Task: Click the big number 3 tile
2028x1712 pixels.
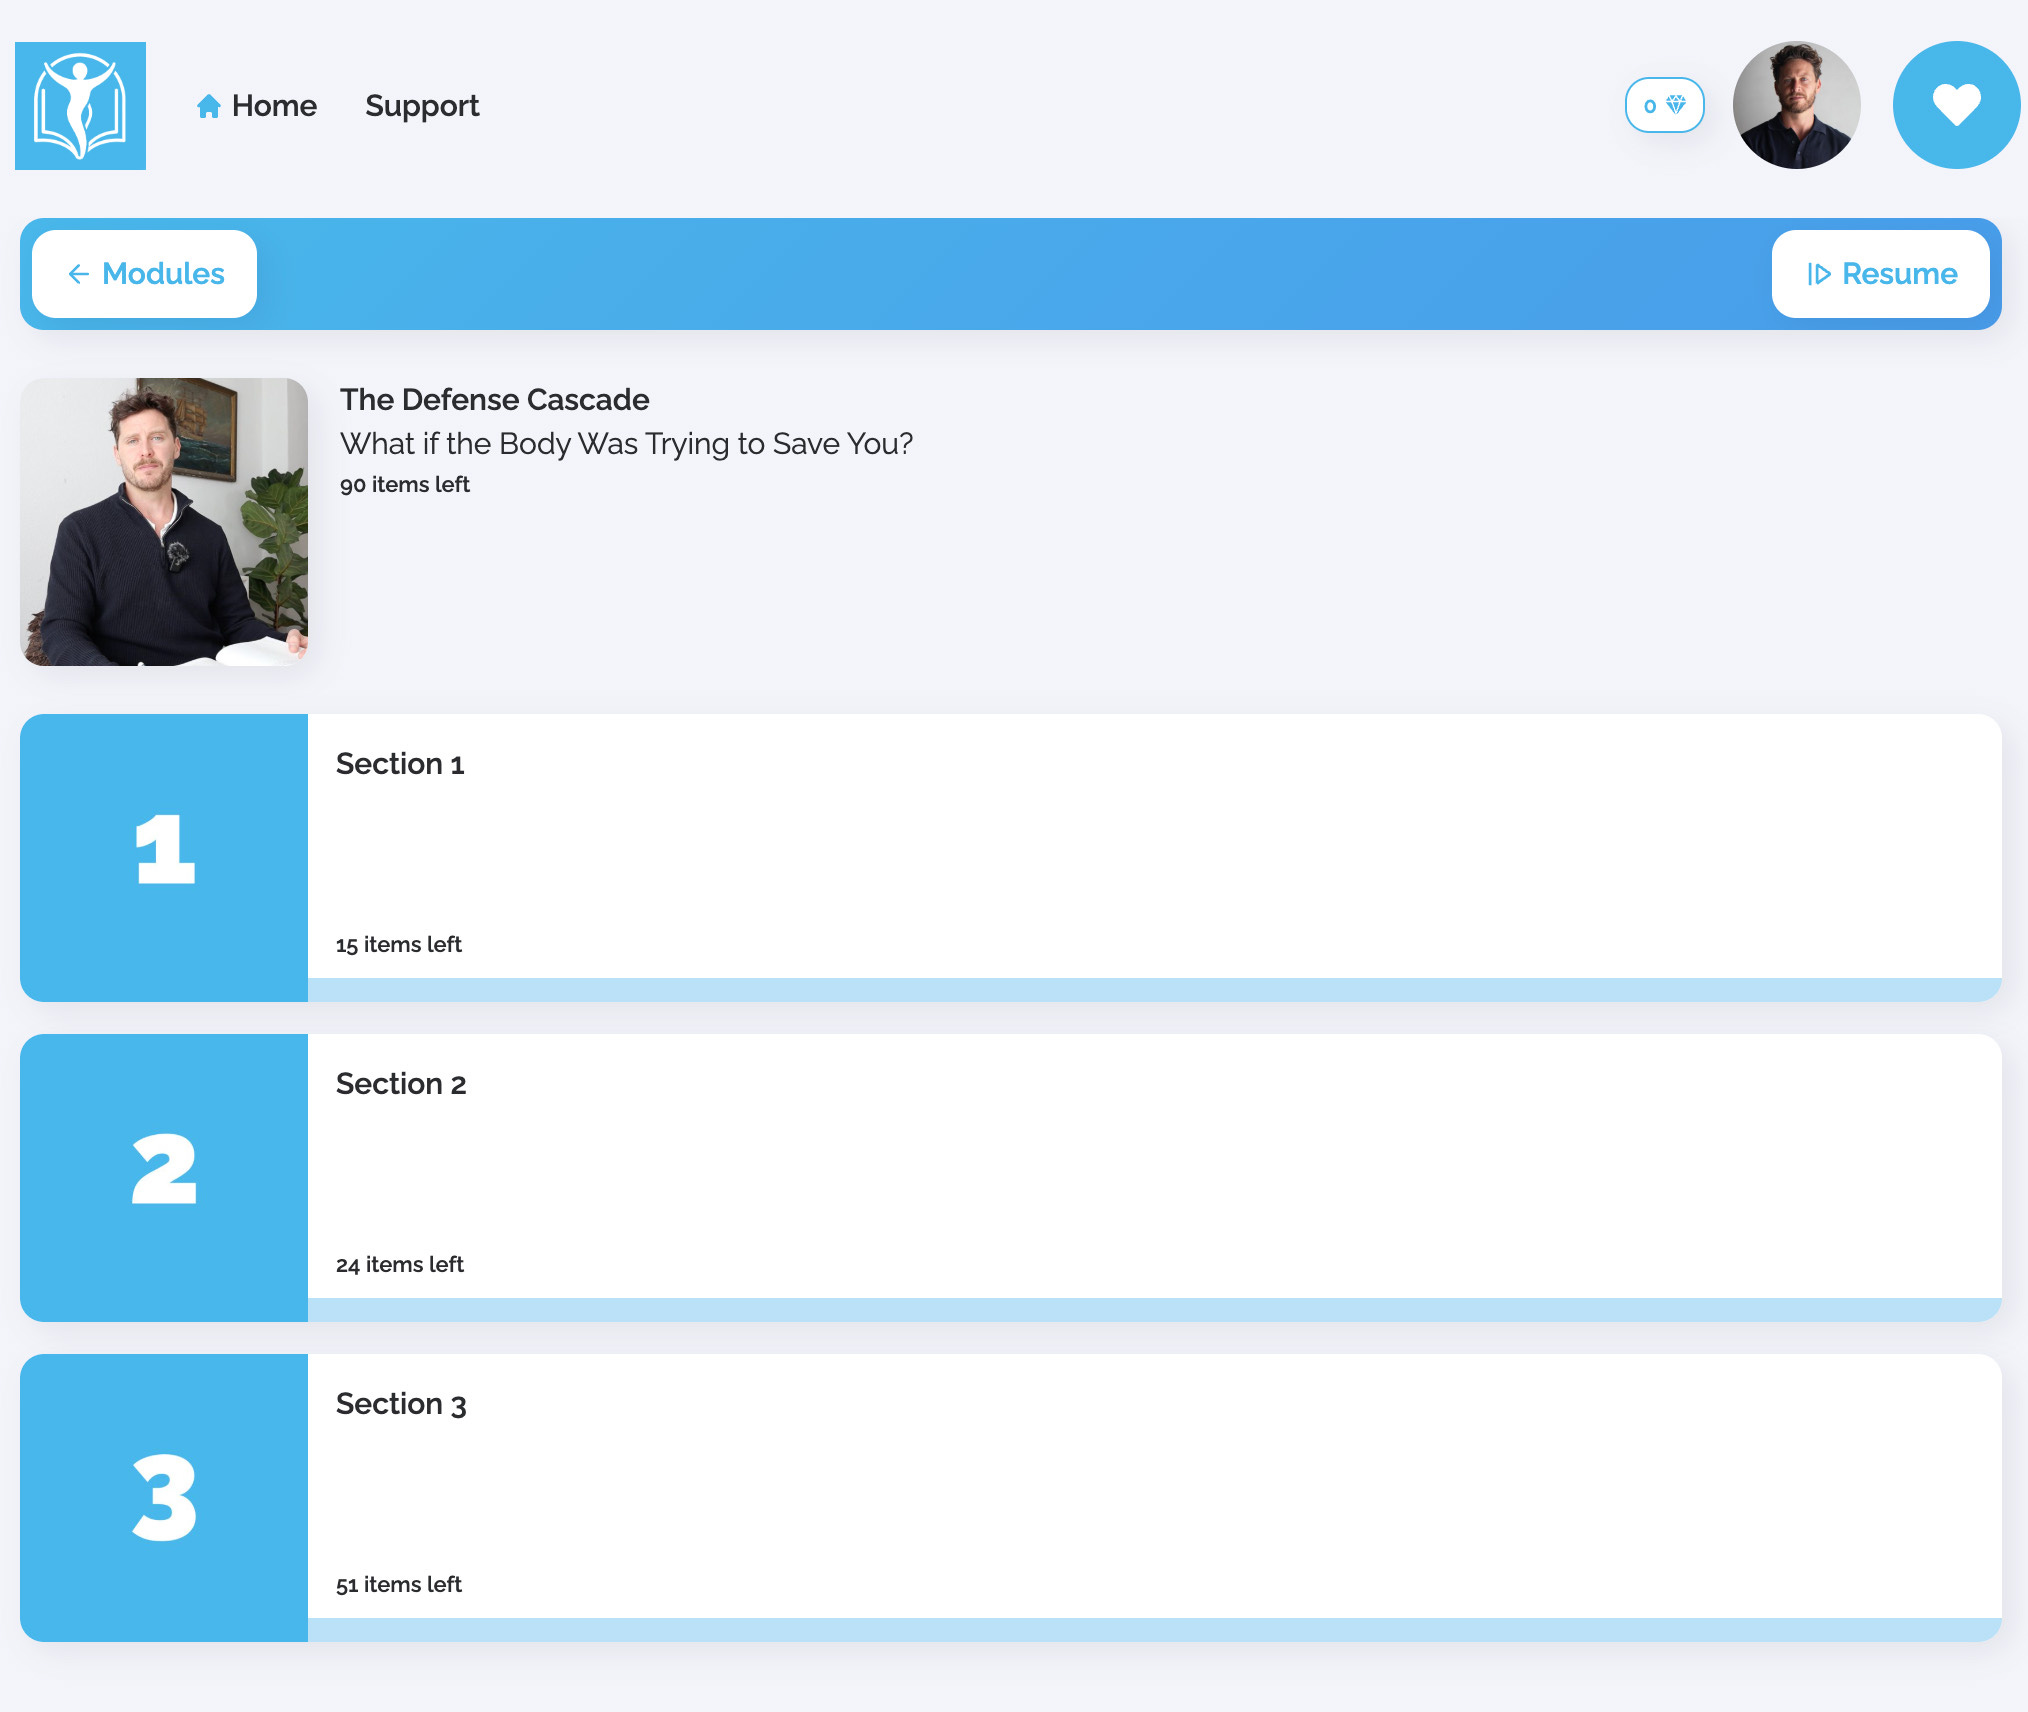Action: tap(164, 1497)
